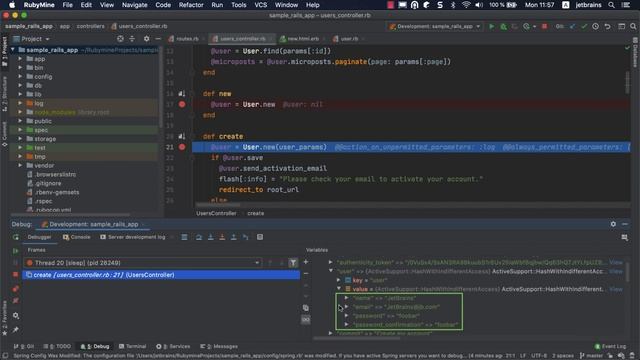Screen dimensions: 640x360
Task: Open the Navigate menu
Action: [x=134, y=5]
